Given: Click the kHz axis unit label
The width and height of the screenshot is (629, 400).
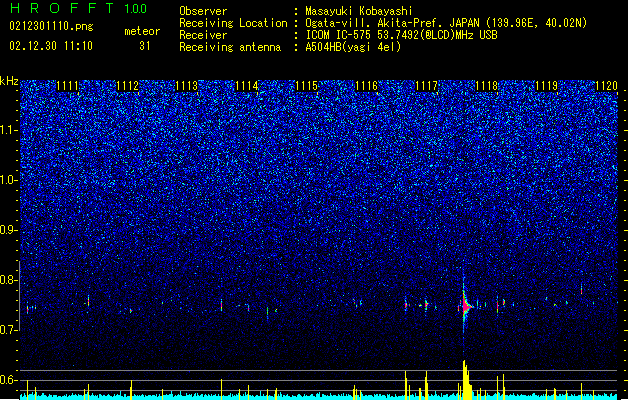Looking at the screenshot, I should click(9, 81).
